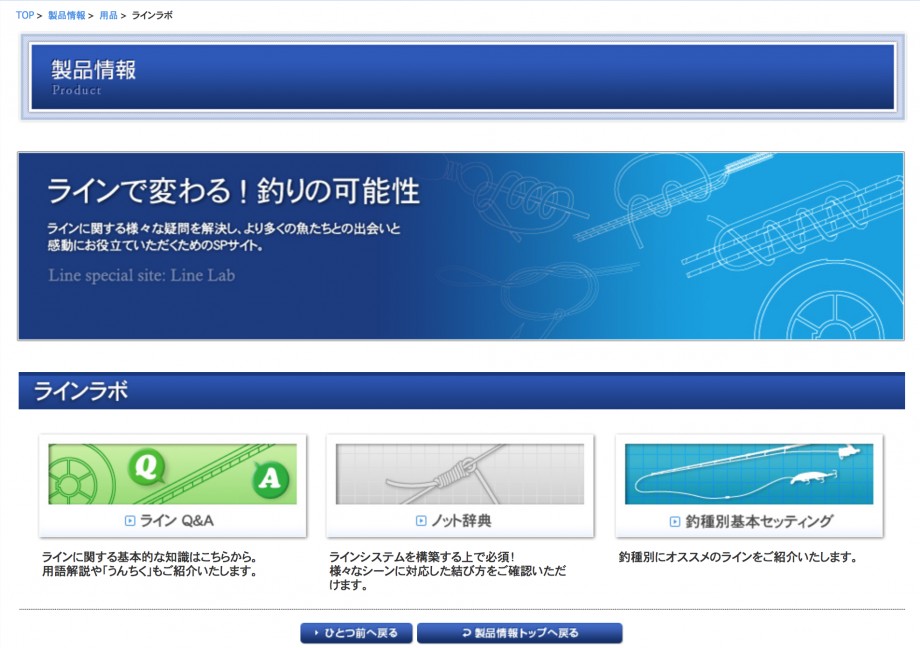Click 釣種別にオススメのライン description text
The height and width of the screenshot is (648, 920).
(x=738, y=557)
